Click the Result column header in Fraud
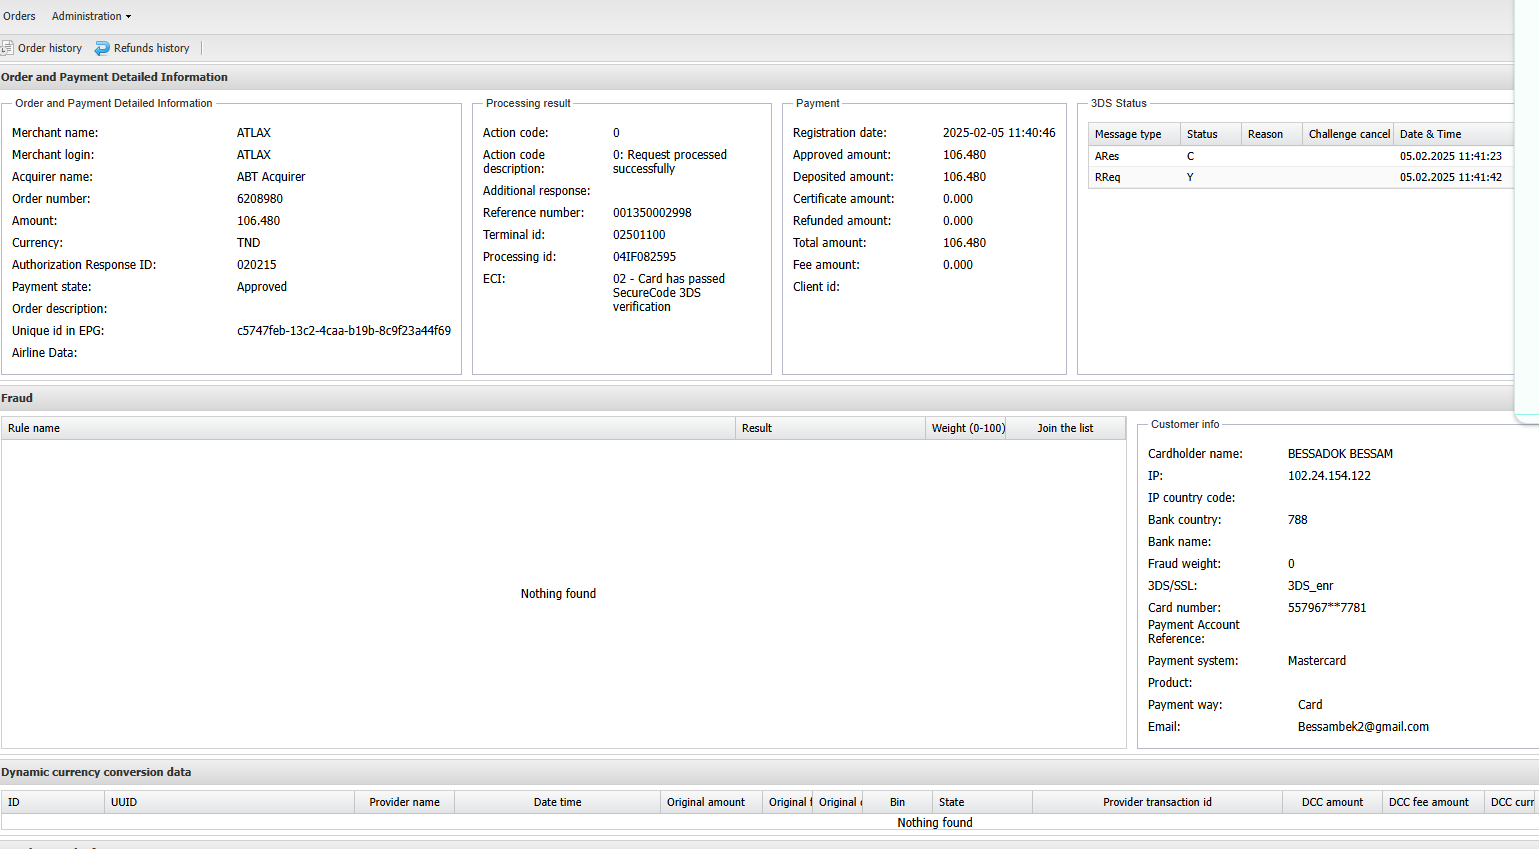 coord(757,428)
